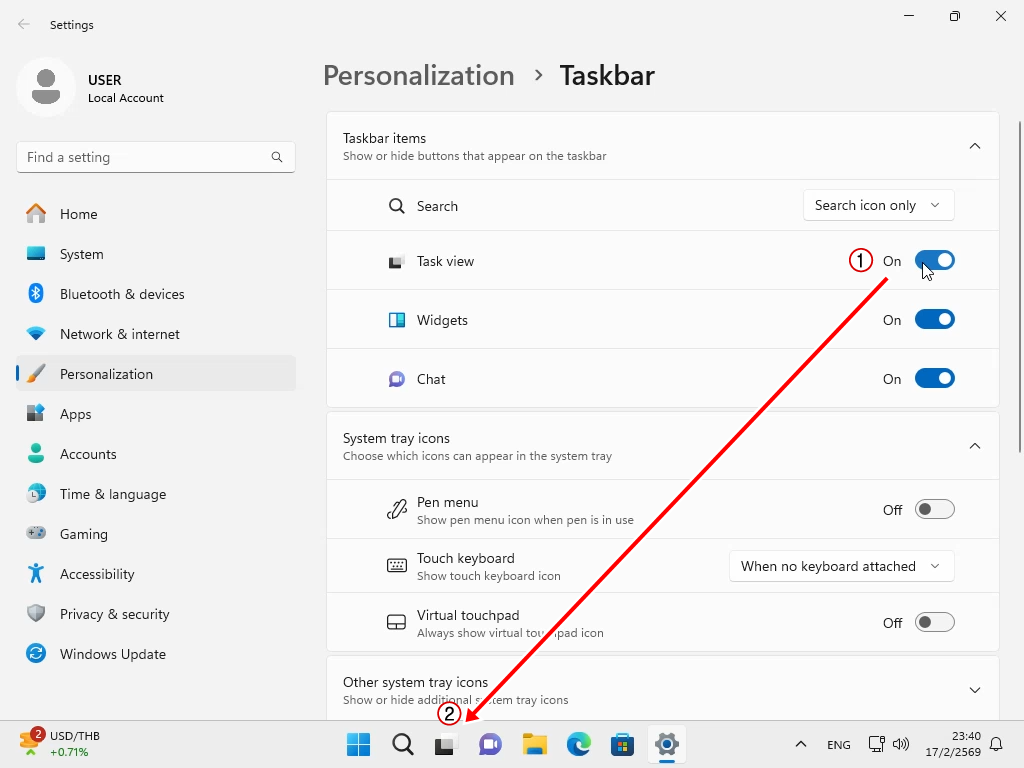Open File Explorer from the taskbar
The height and width of the screenshot is (768, 1024).
click(x=535, y=745)
